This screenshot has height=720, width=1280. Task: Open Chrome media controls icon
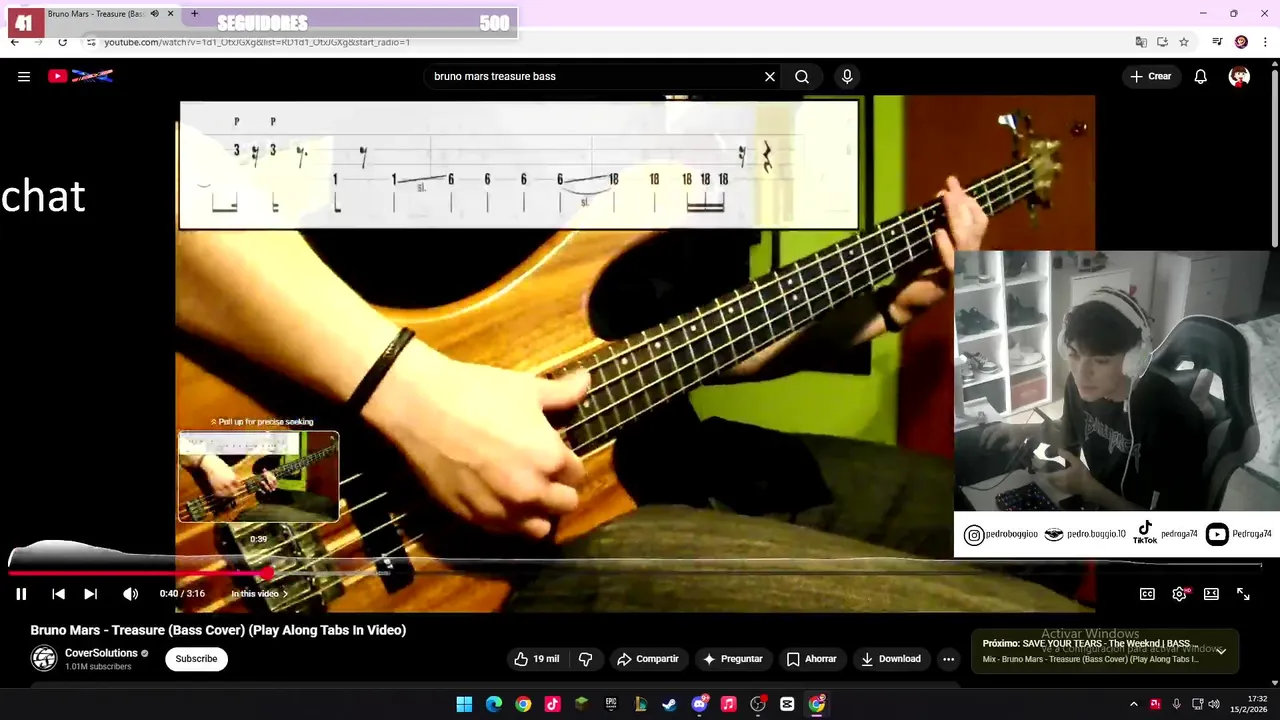click(1217, 42)
